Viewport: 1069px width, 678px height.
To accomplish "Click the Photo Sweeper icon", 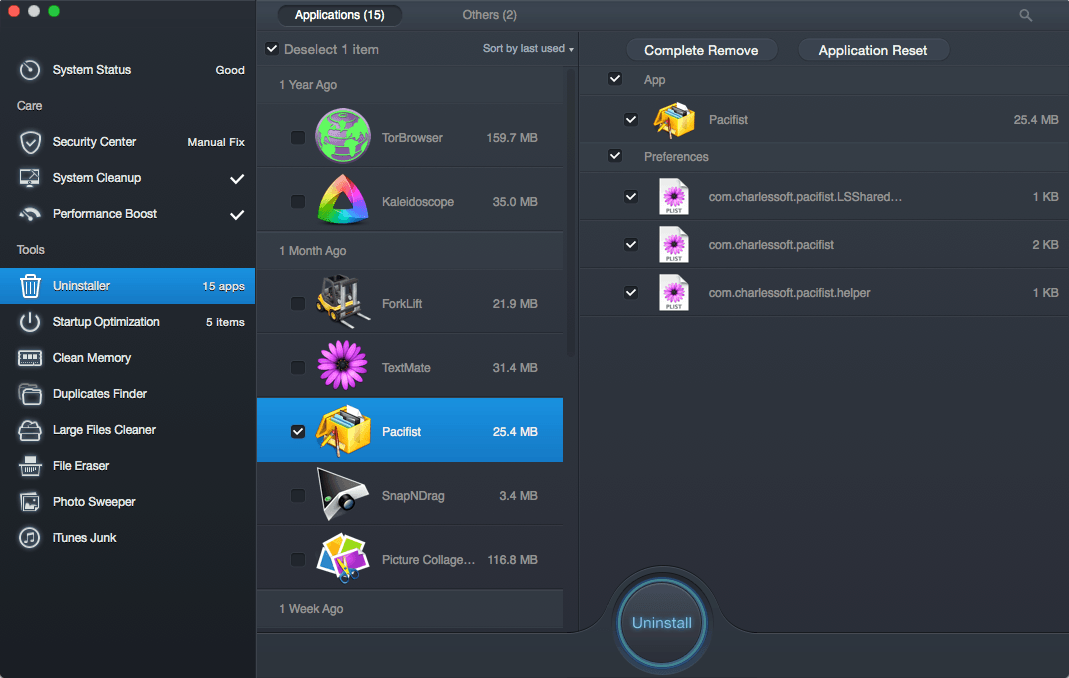I will tap(30, 502).
